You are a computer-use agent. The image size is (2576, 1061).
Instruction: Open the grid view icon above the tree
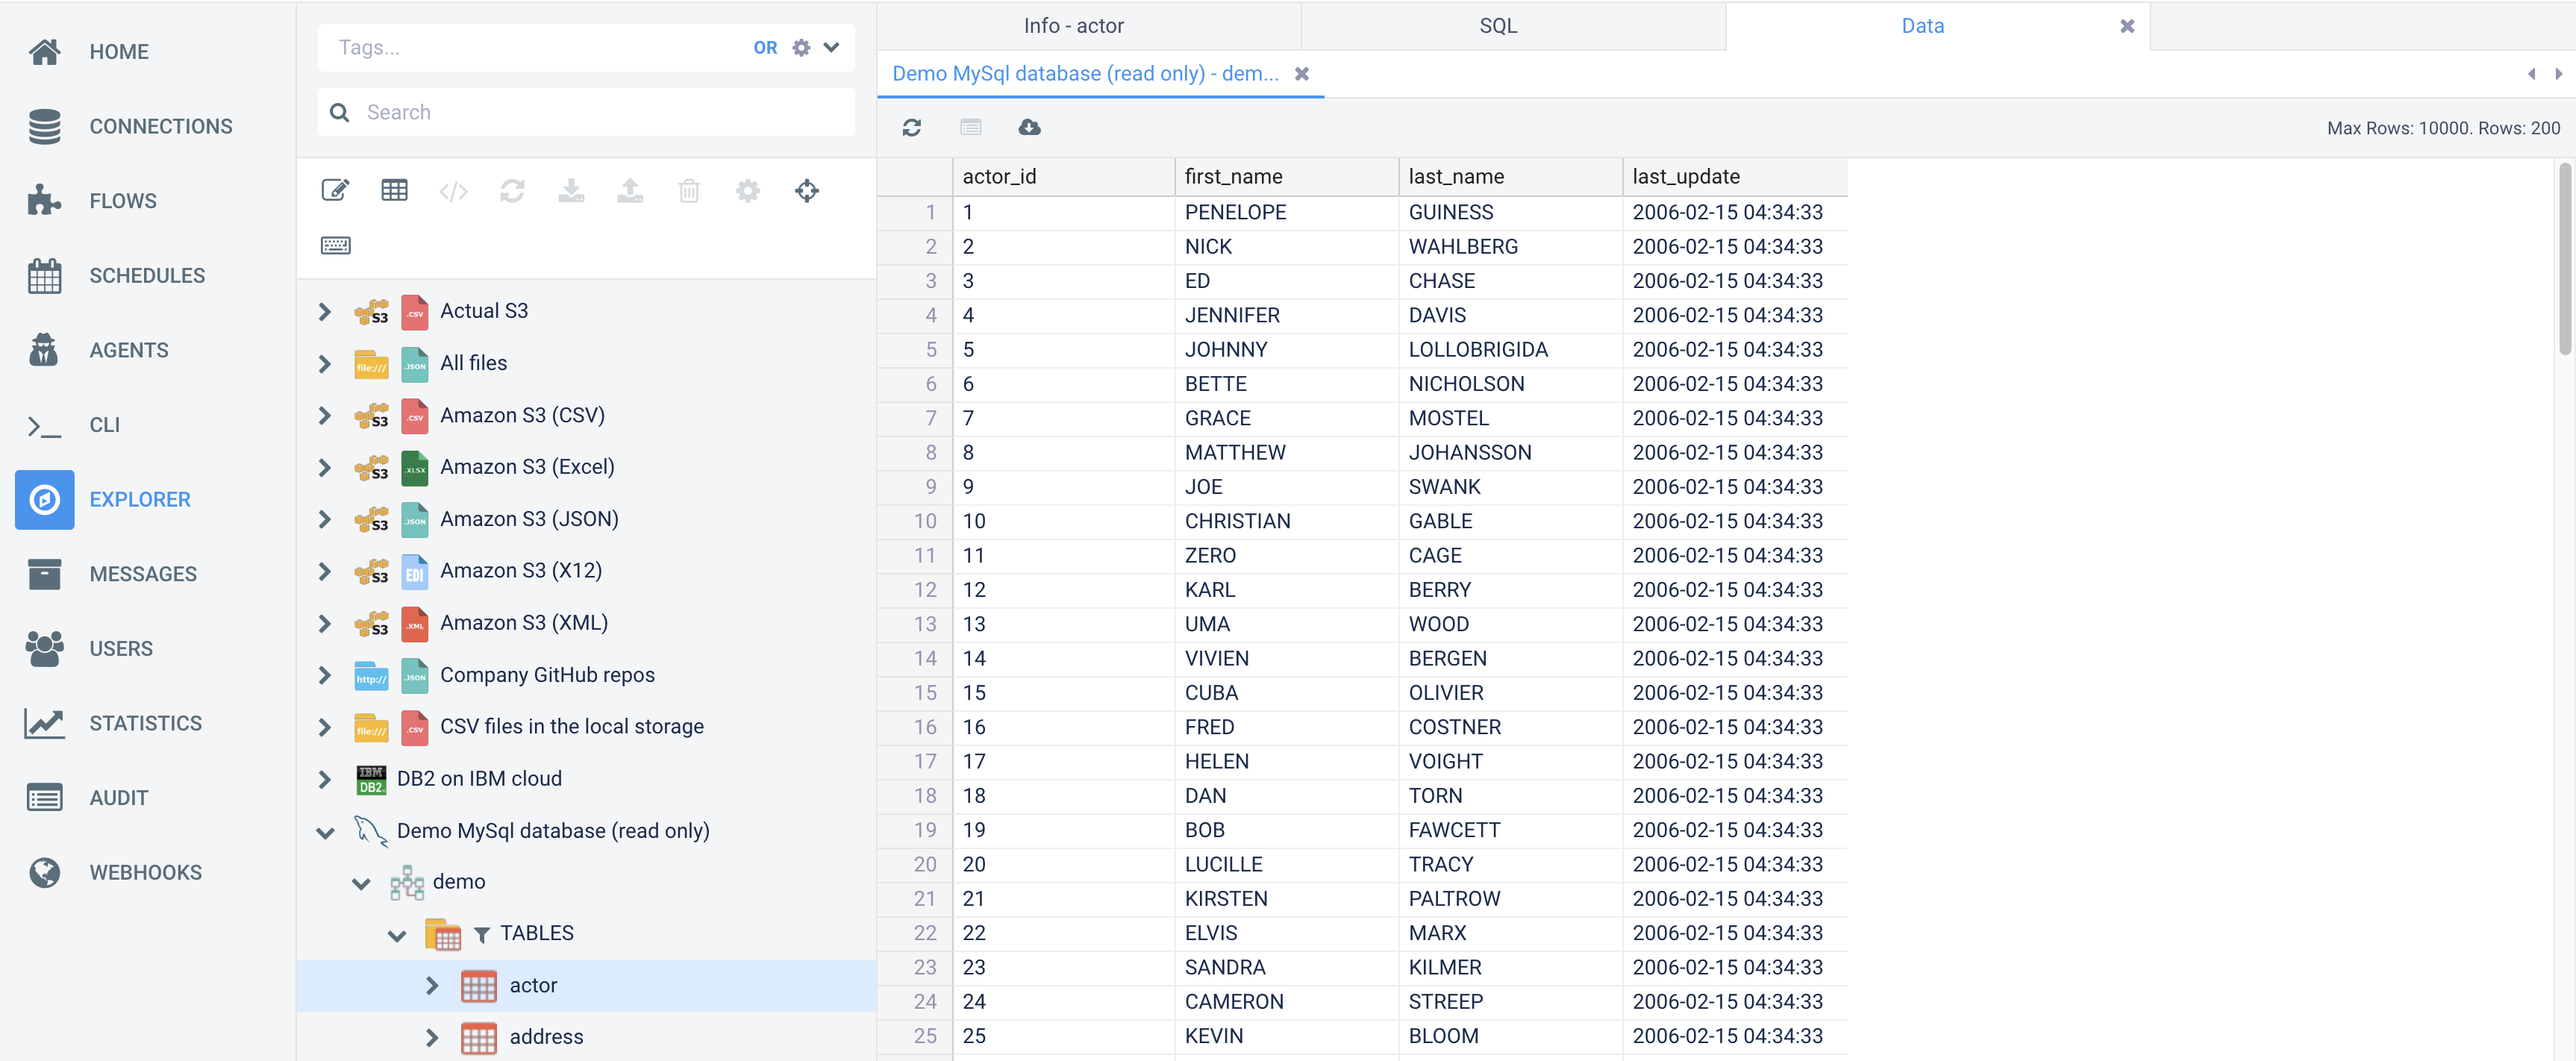click(394, 190)
